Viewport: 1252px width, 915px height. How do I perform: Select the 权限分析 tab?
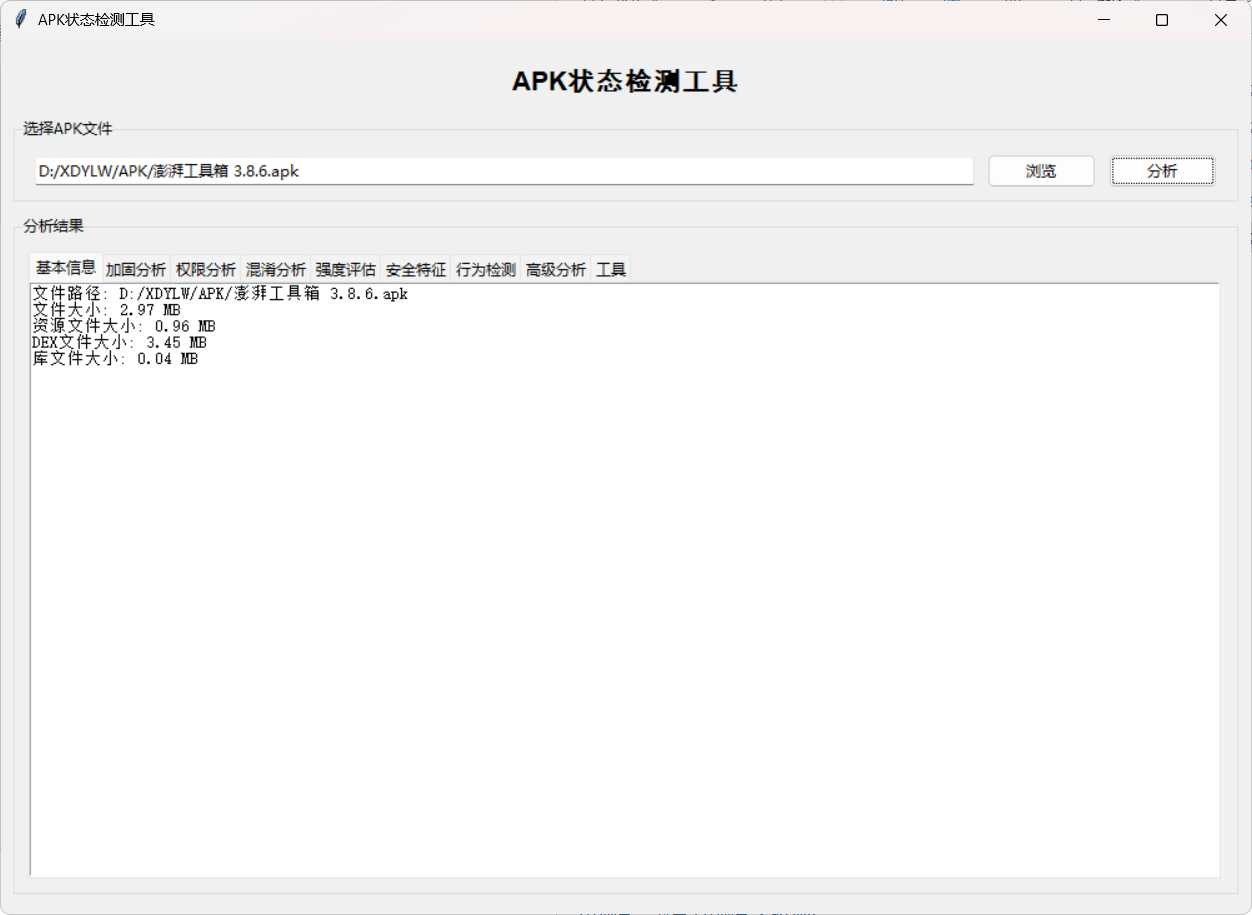(x=205, y=267)
